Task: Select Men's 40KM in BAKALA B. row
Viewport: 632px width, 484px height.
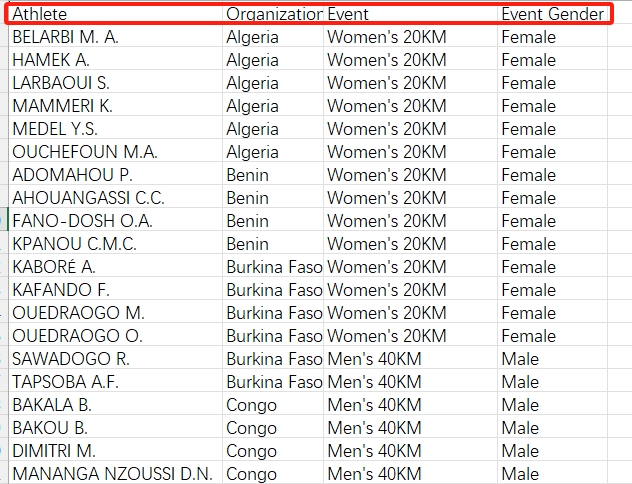Action: pos(411,405)
